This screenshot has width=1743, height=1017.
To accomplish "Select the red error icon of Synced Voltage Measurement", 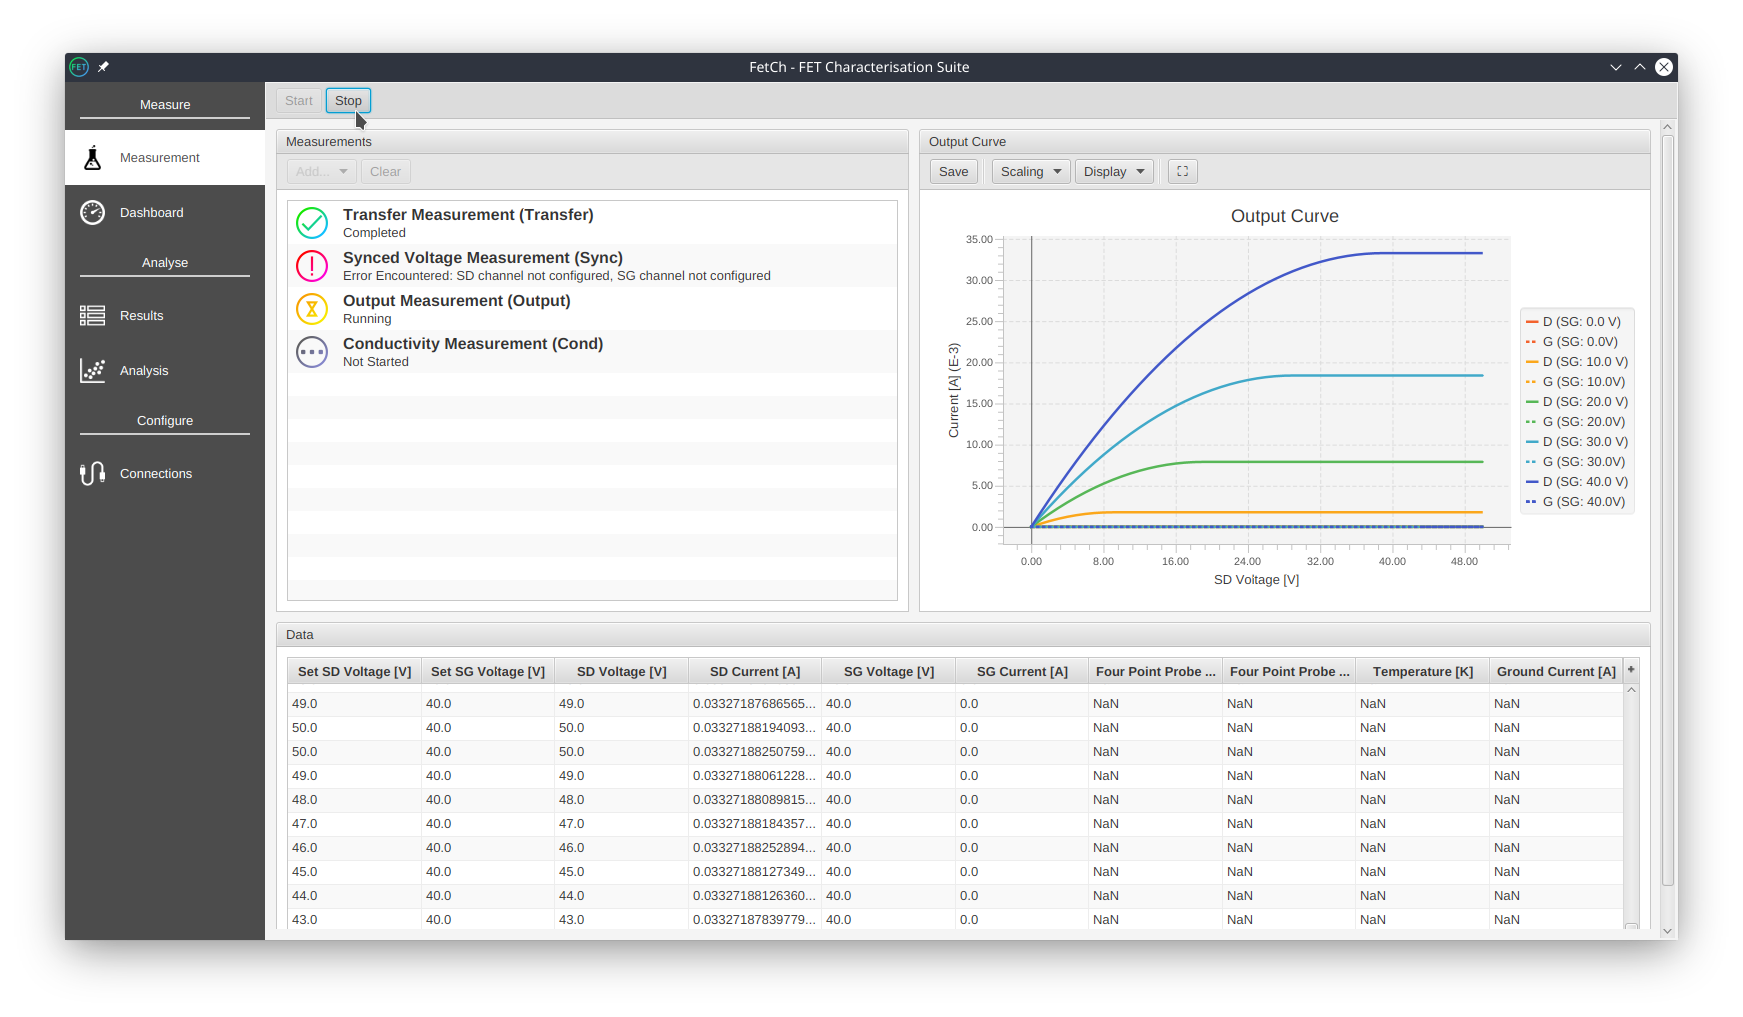I will tap(312, 266).
